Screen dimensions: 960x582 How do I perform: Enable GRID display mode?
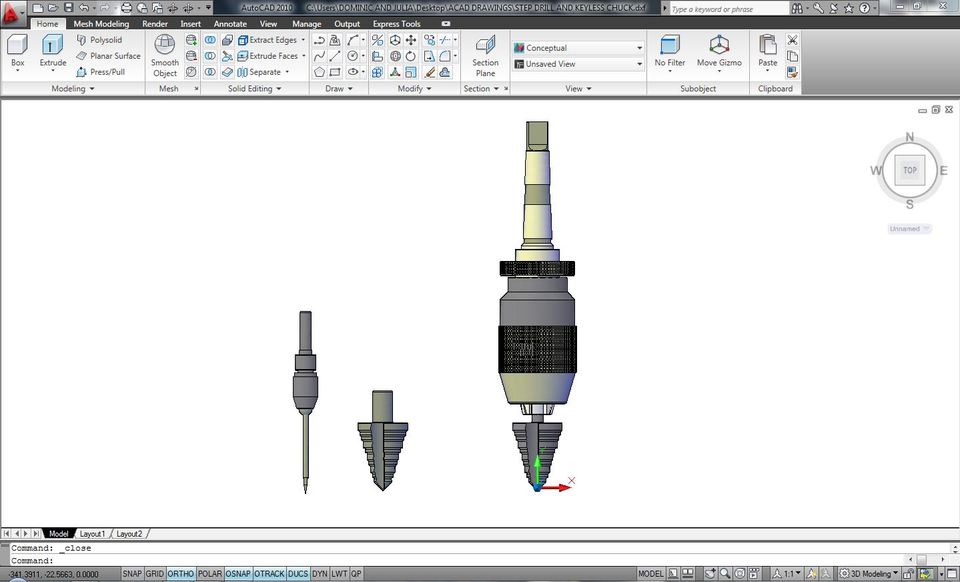[x=154, y=573]
